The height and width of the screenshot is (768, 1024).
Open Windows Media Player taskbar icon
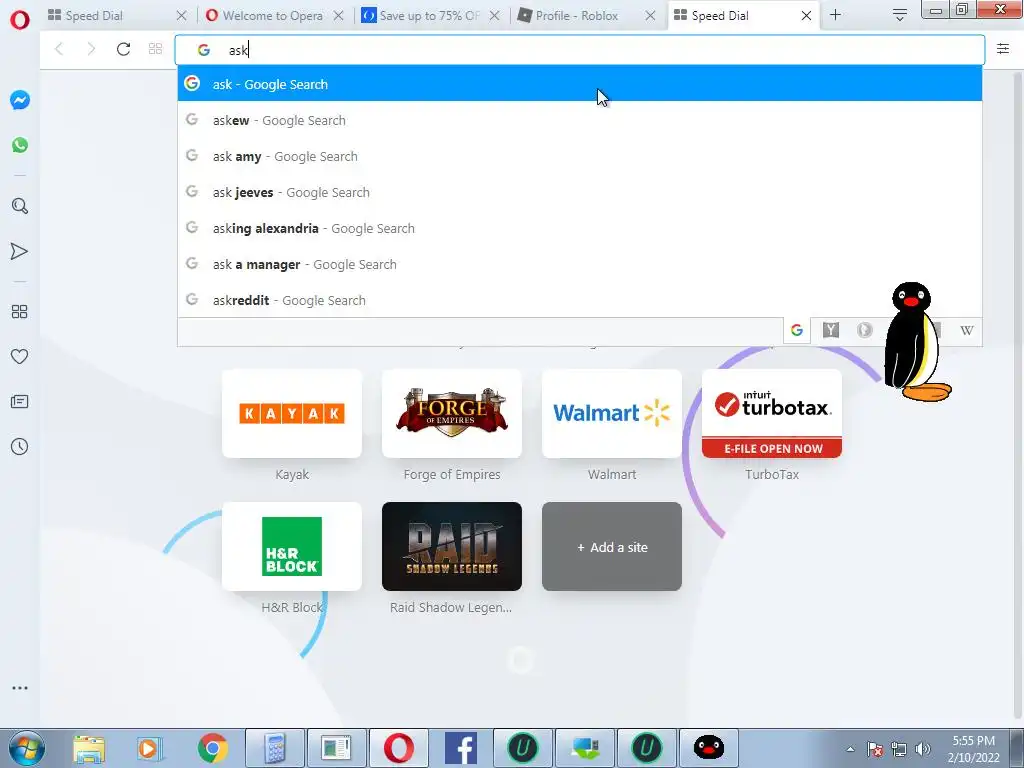150,748
